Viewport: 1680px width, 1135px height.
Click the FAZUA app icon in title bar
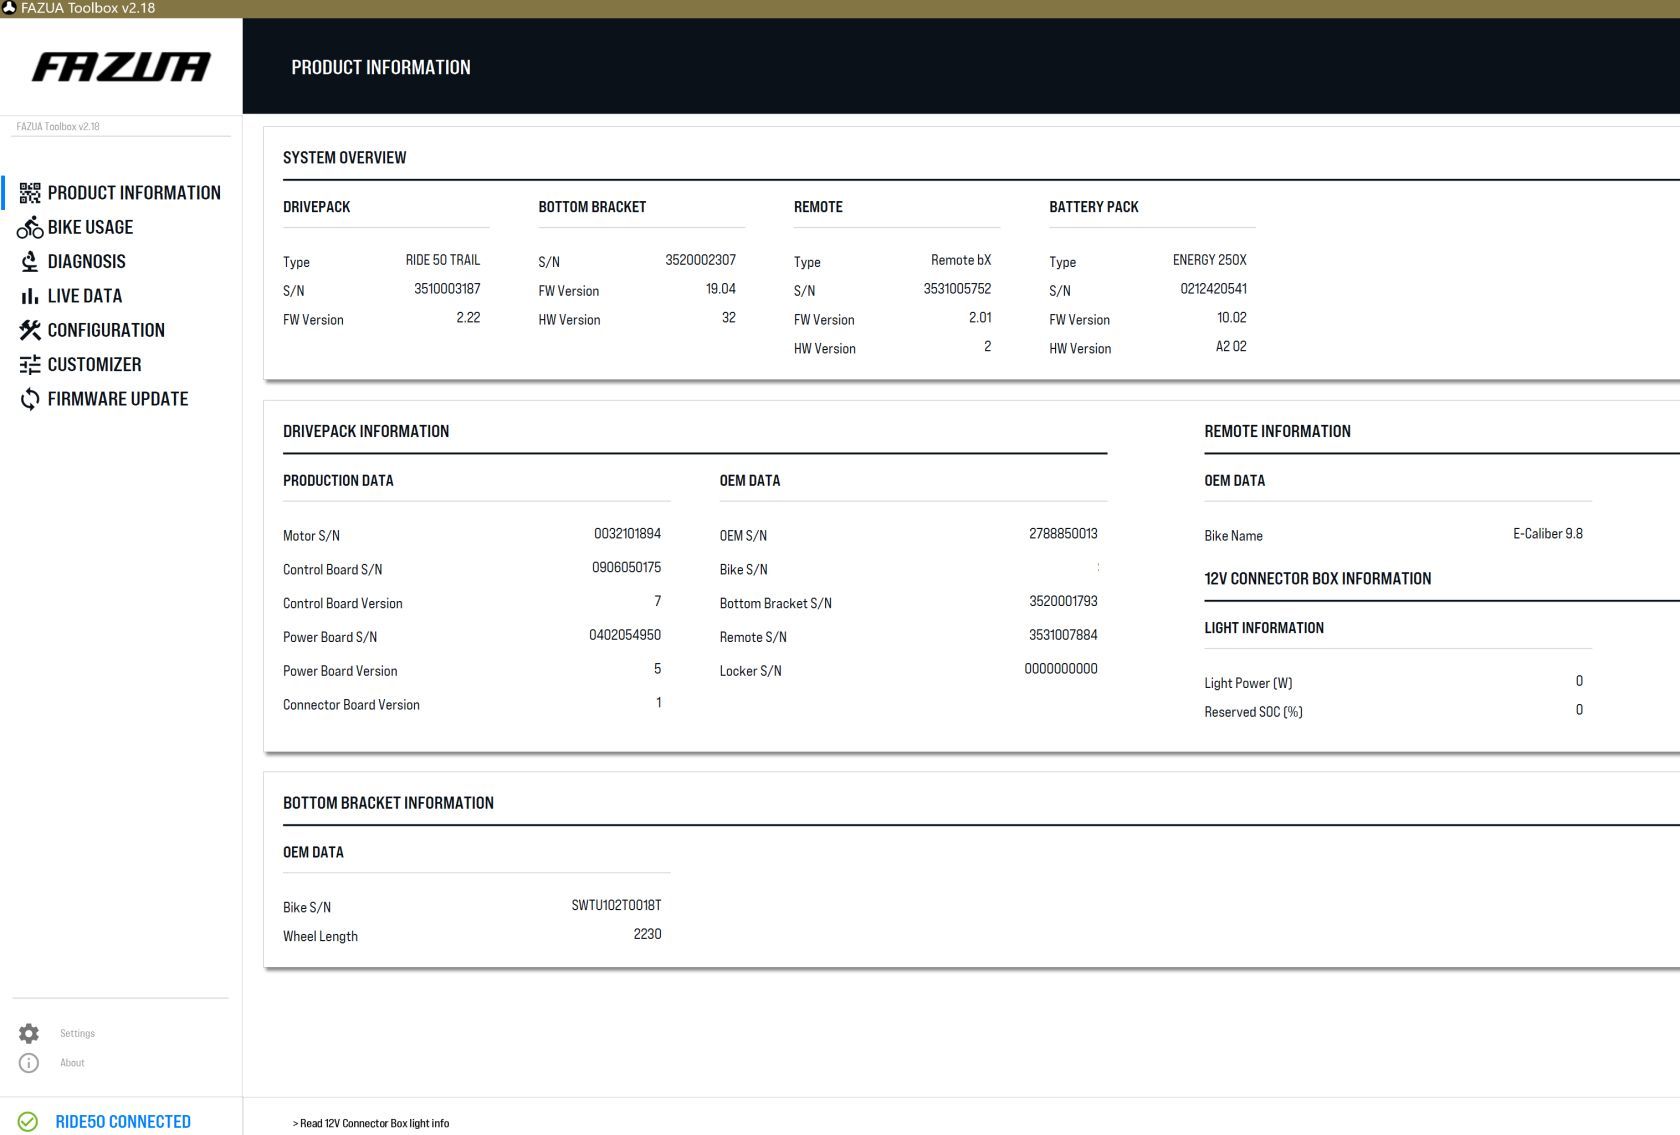tap(9, 8)
